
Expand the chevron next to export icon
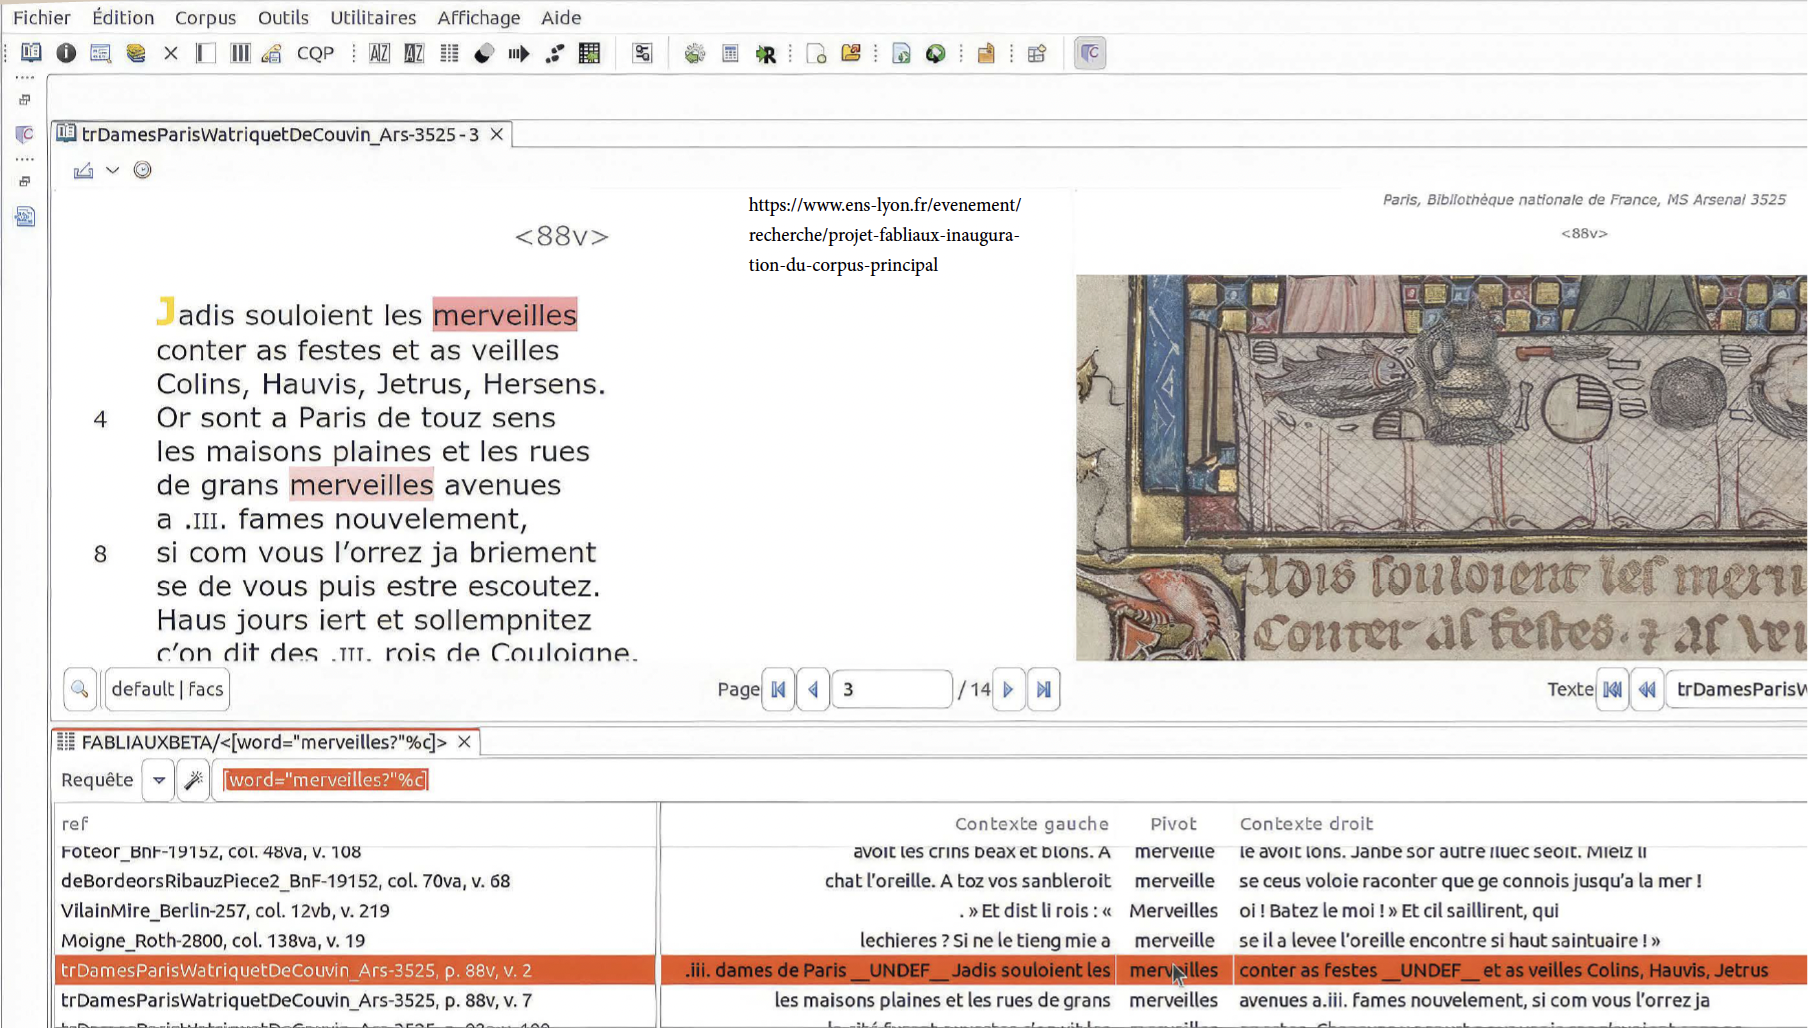[x=113, y=170]
